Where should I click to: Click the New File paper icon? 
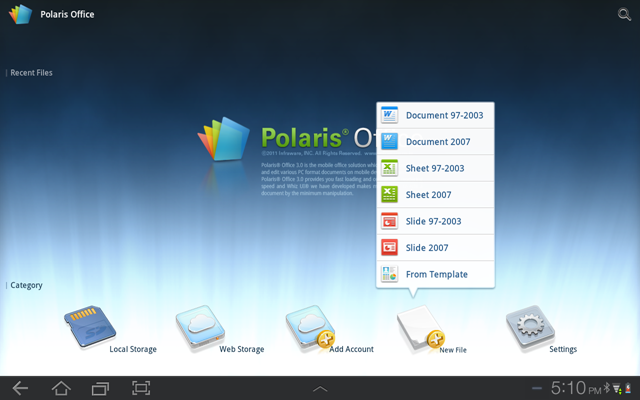420,327
